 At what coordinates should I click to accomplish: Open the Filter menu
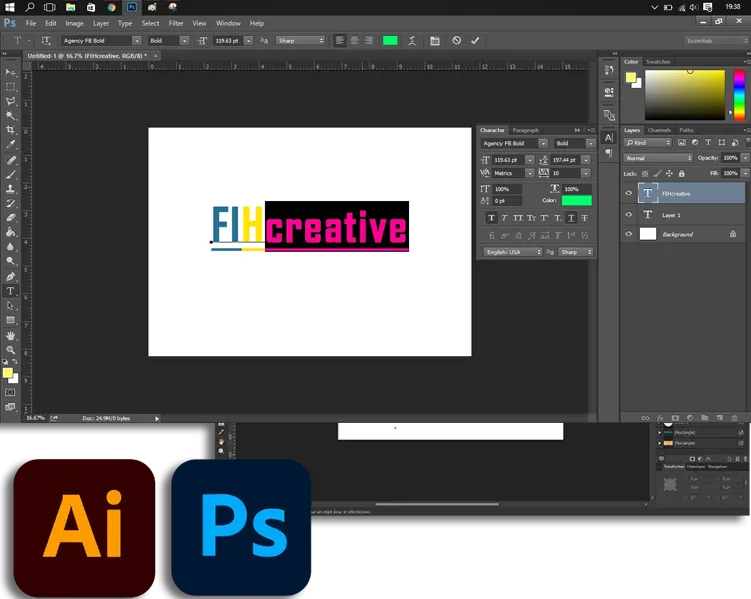click(x=176, y=23)
